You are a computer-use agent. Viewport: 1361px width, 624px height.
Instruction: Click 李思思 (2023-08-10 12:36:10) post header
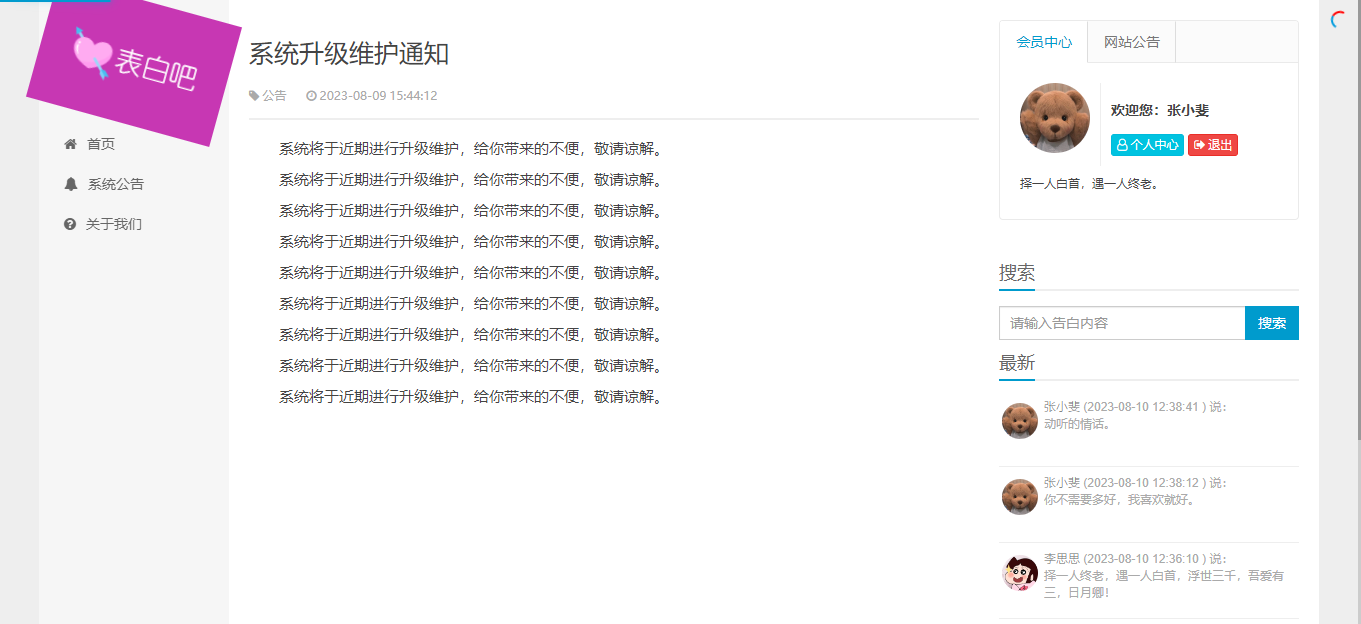[x=1135, y=559]
